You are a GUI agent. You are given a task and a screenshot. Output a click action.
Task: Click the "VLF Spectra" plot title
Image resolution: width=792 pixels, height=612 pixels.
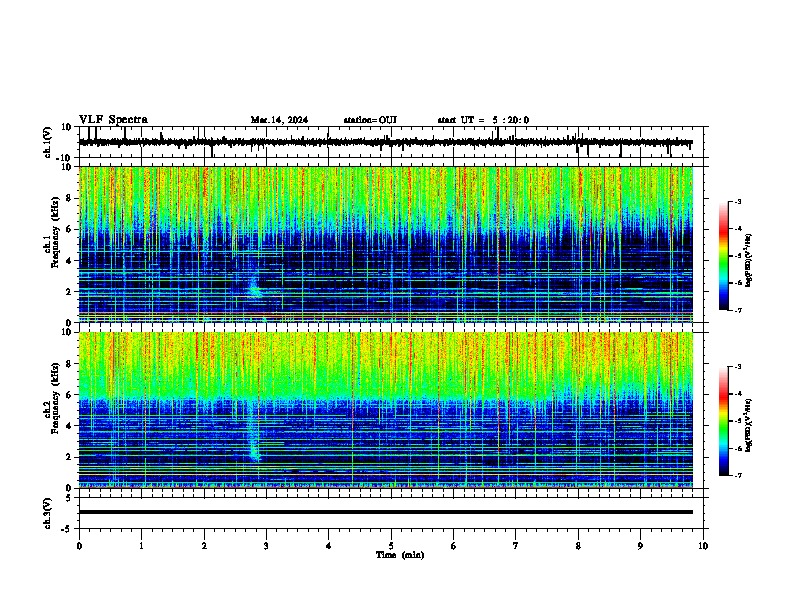113,120
